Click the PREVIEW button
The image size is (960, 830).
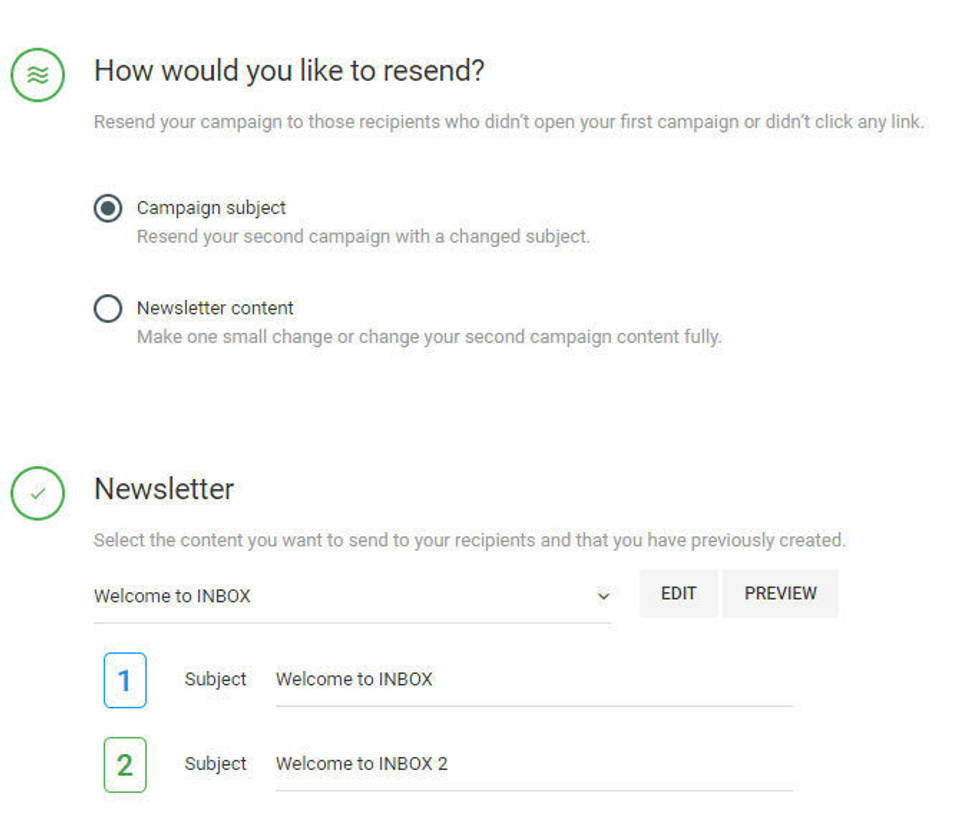[x=780, y=593]
